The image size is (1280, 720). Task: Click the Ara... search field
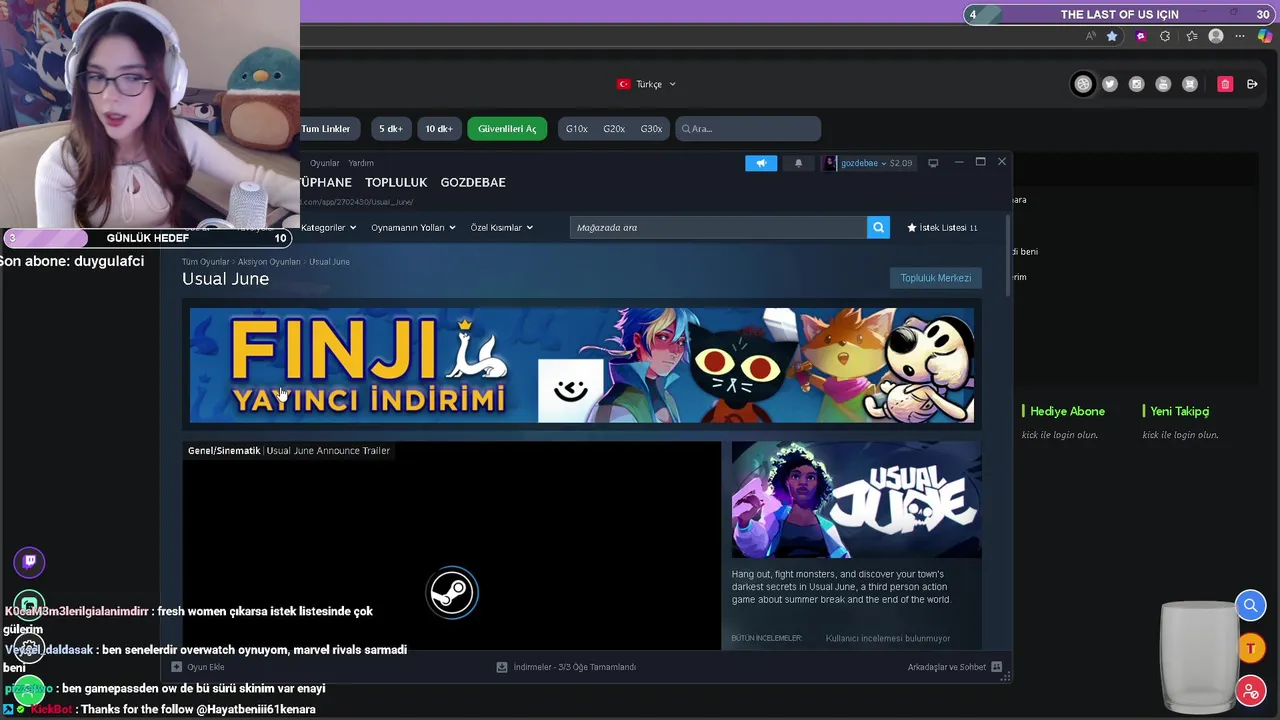748,128
